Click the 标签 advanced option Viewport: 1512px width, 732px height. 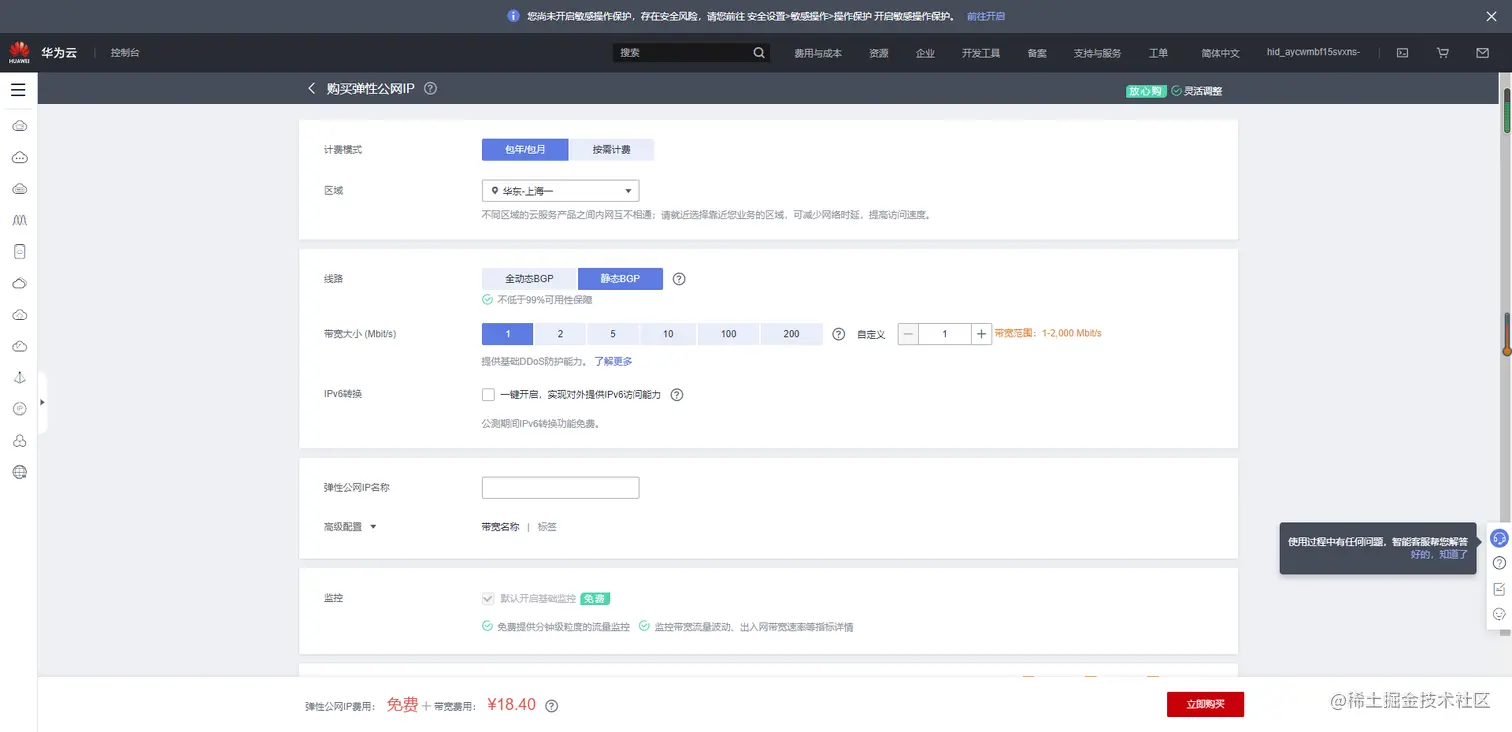(x=547, y=527)
